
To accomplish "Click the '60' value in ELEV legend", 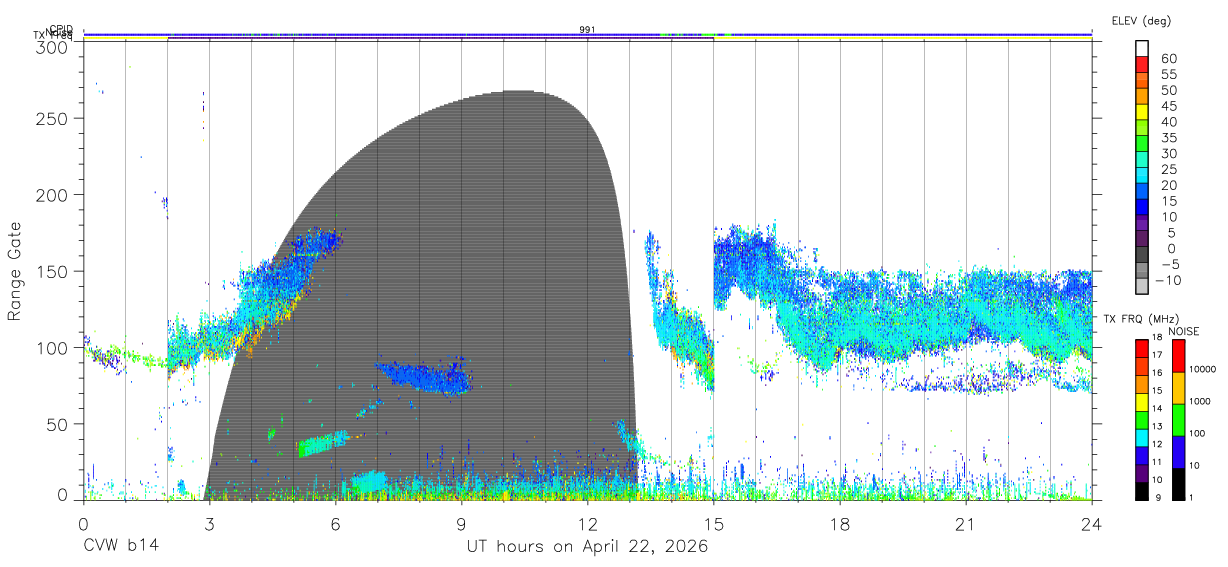I will point(1168,58).
